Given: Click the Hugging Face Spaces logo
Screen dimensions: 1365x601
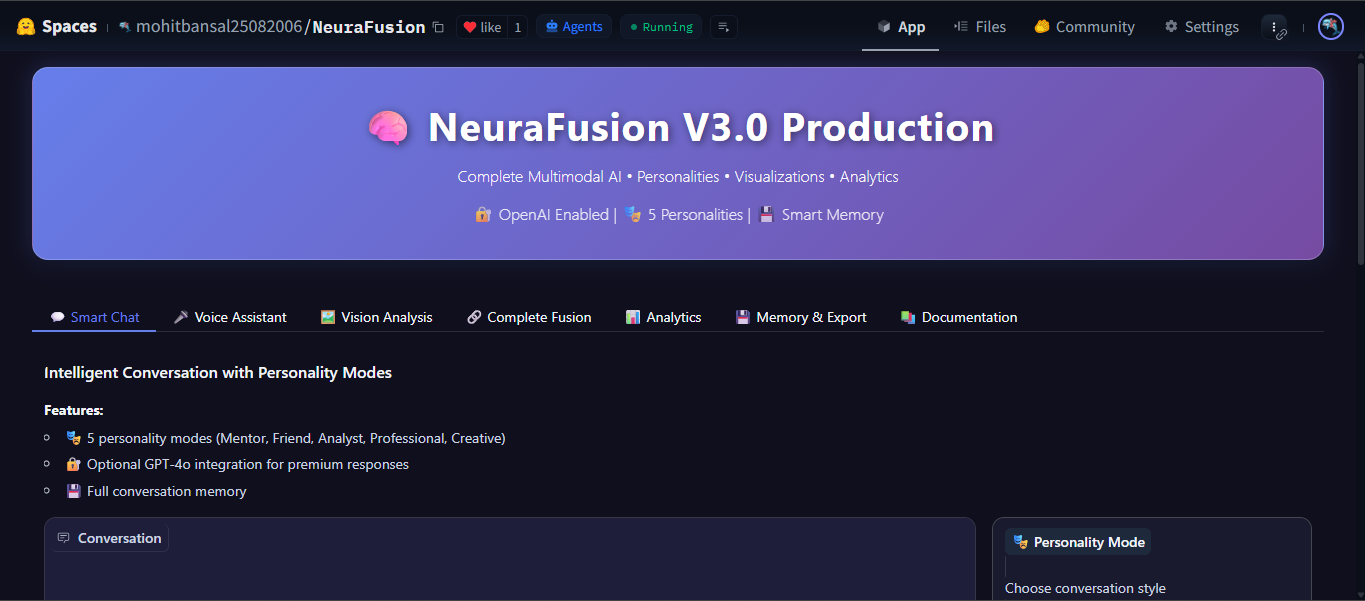Looking at the screenshot, I should (x=56, y=27).
